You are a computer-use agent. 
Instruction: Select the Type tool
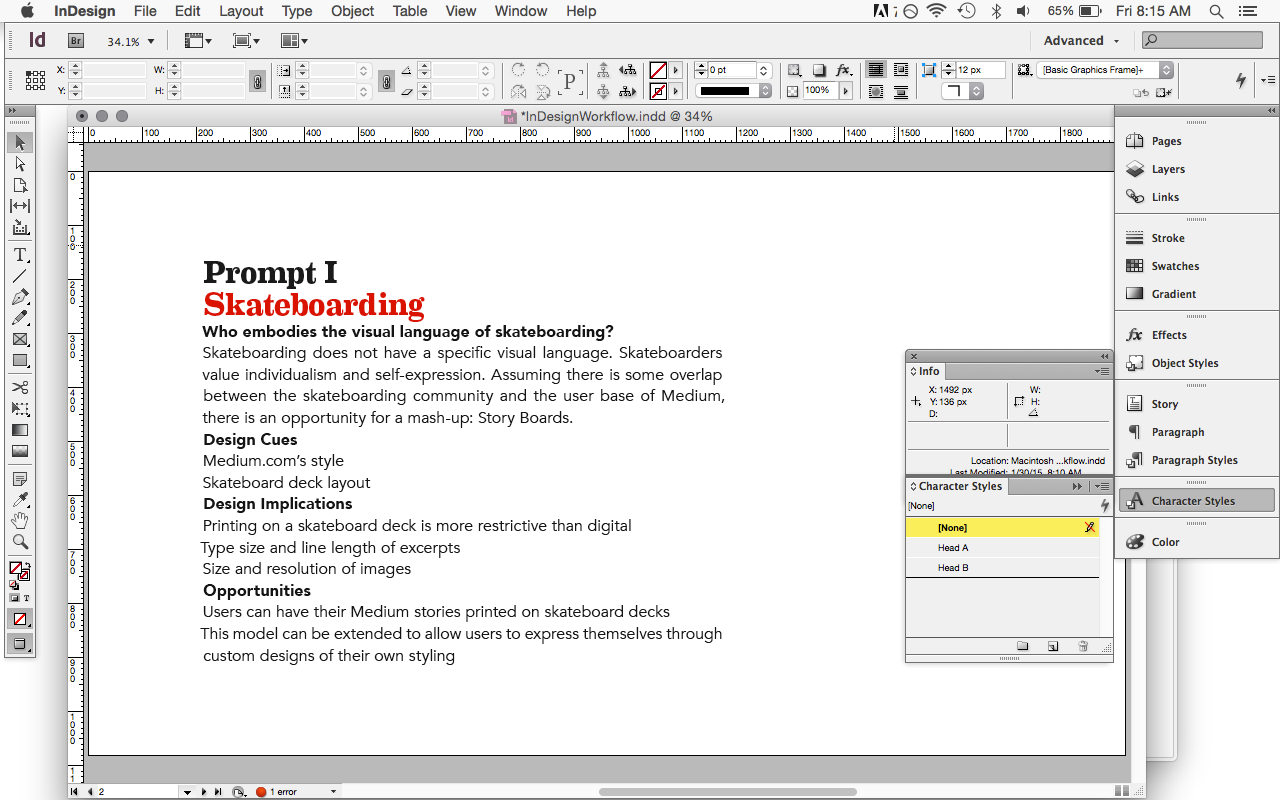coord(18,255)
